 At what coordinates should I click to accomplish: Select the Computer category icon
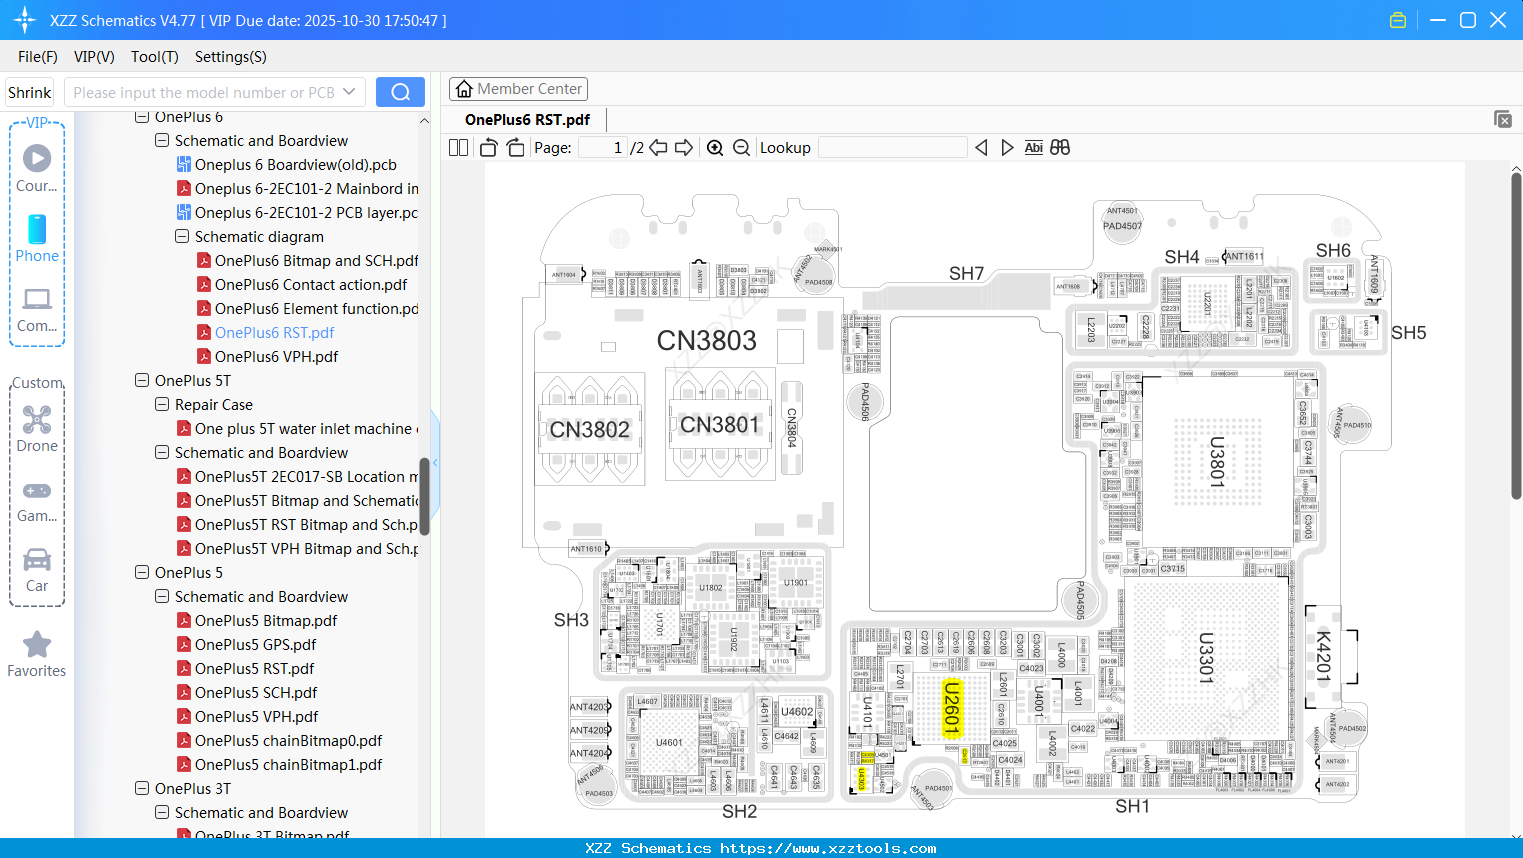[x=37, y=309]
